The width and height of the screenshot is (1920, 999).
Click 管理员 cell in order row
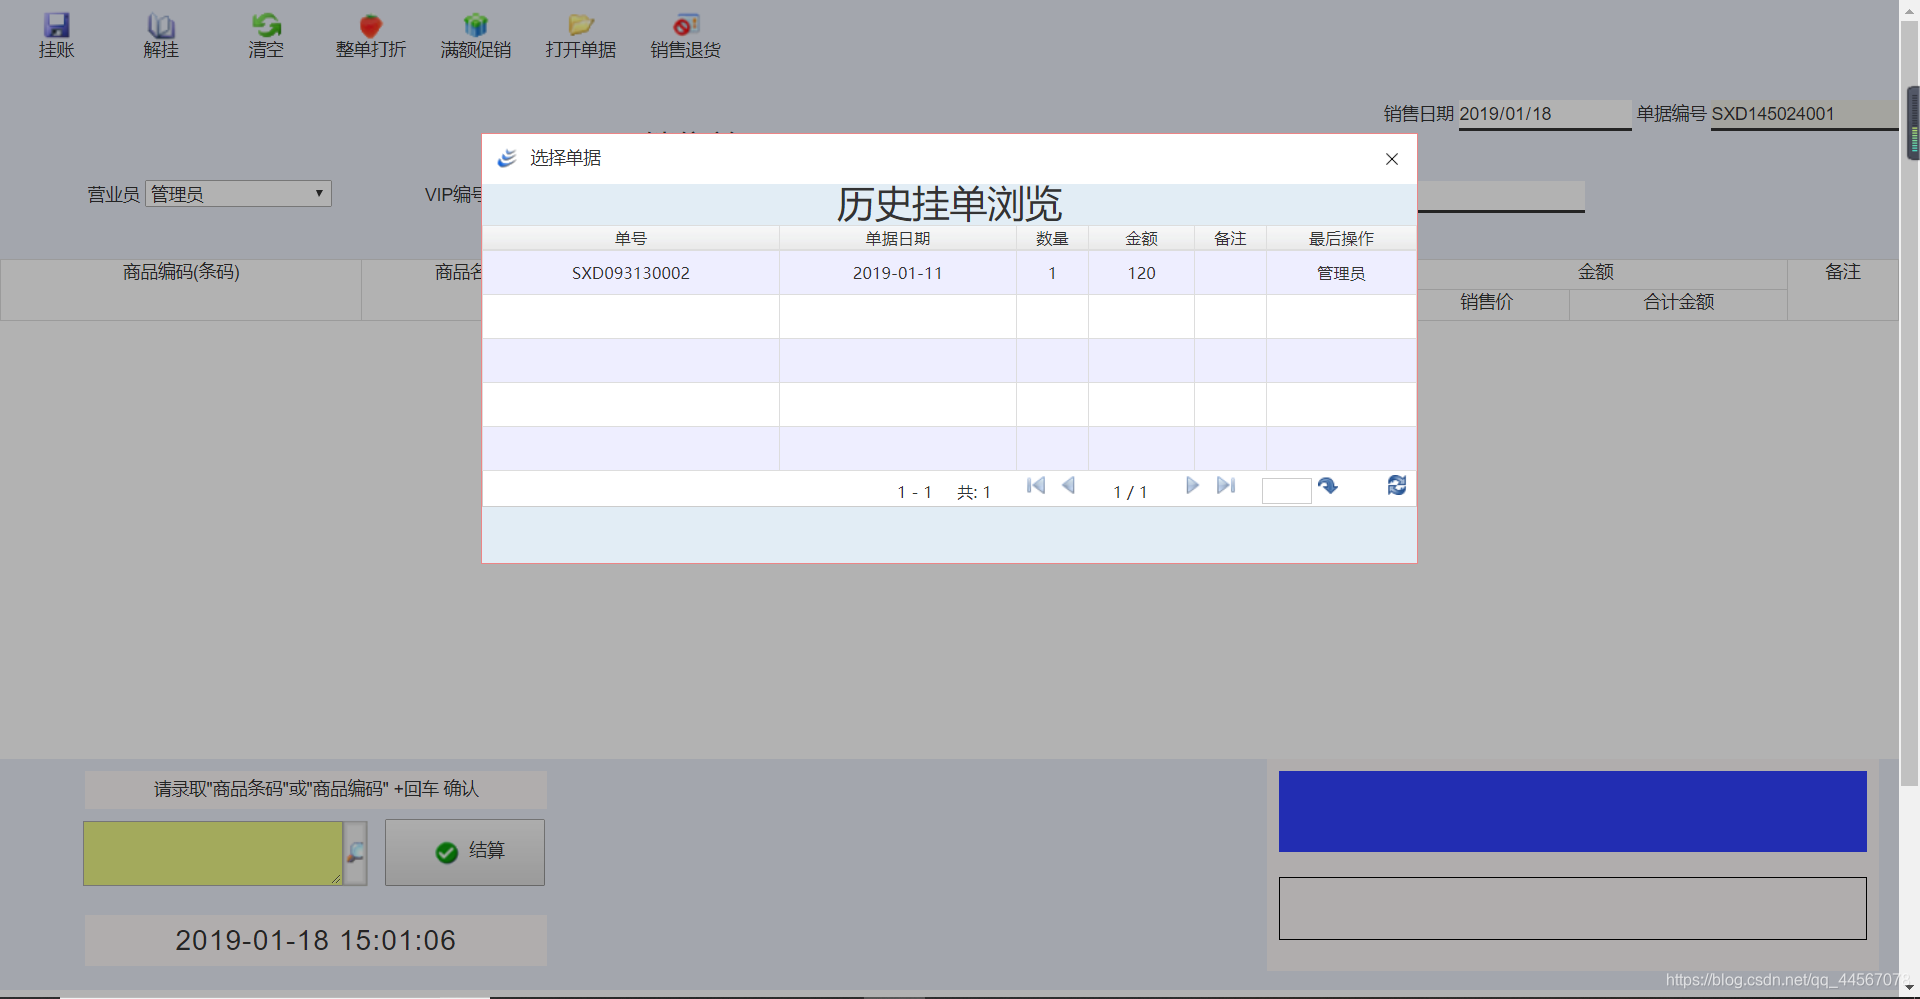[1341, 273]
